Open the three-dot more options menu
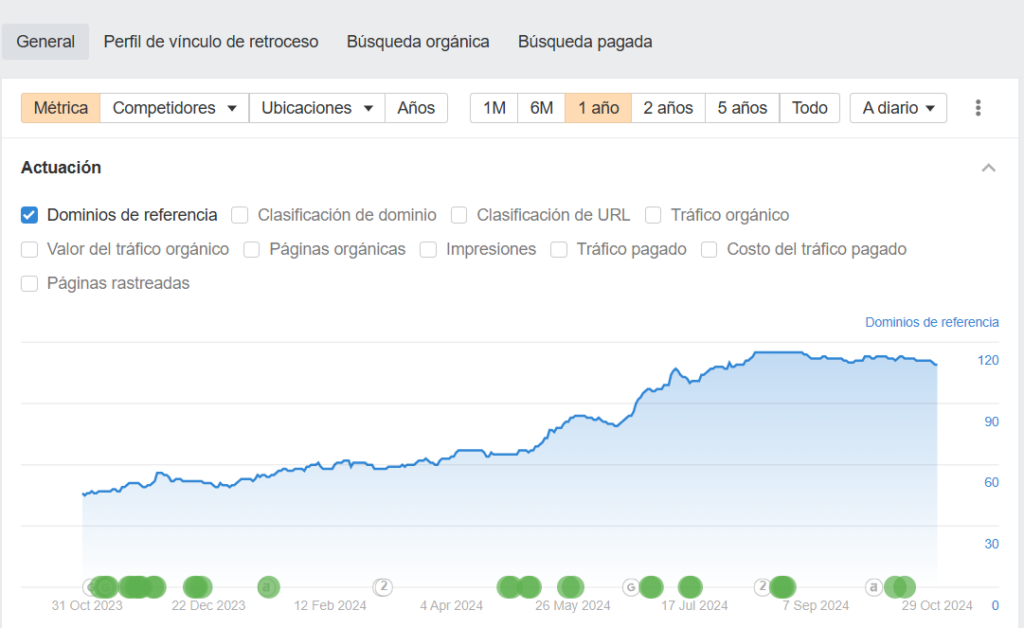 (x=978, y=108)
